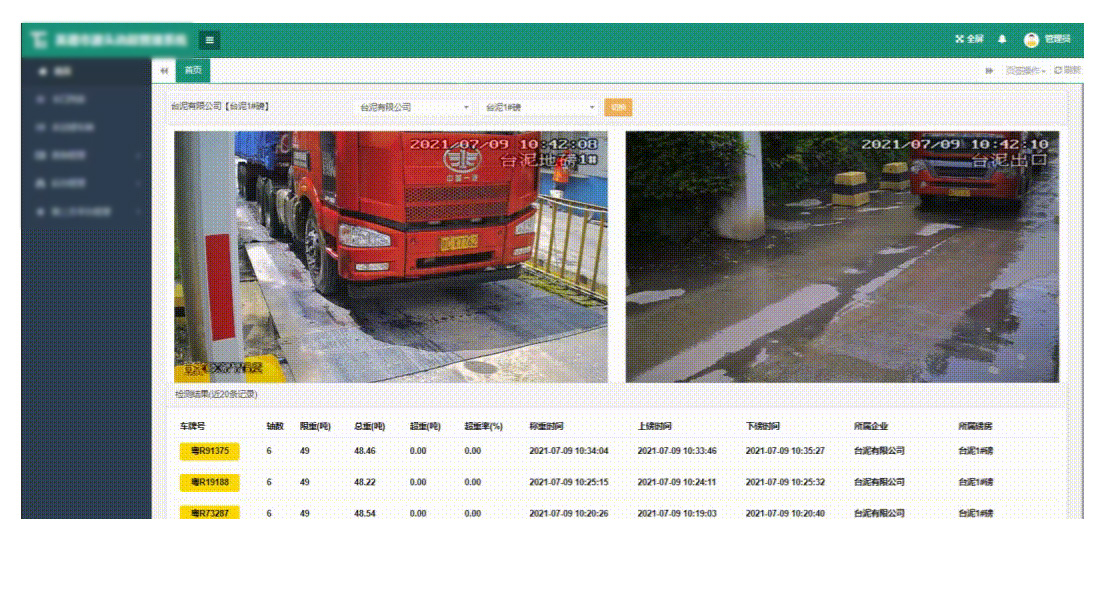
Task: Click the 管理员 user avatar
Action: (x=1031, y=40)
